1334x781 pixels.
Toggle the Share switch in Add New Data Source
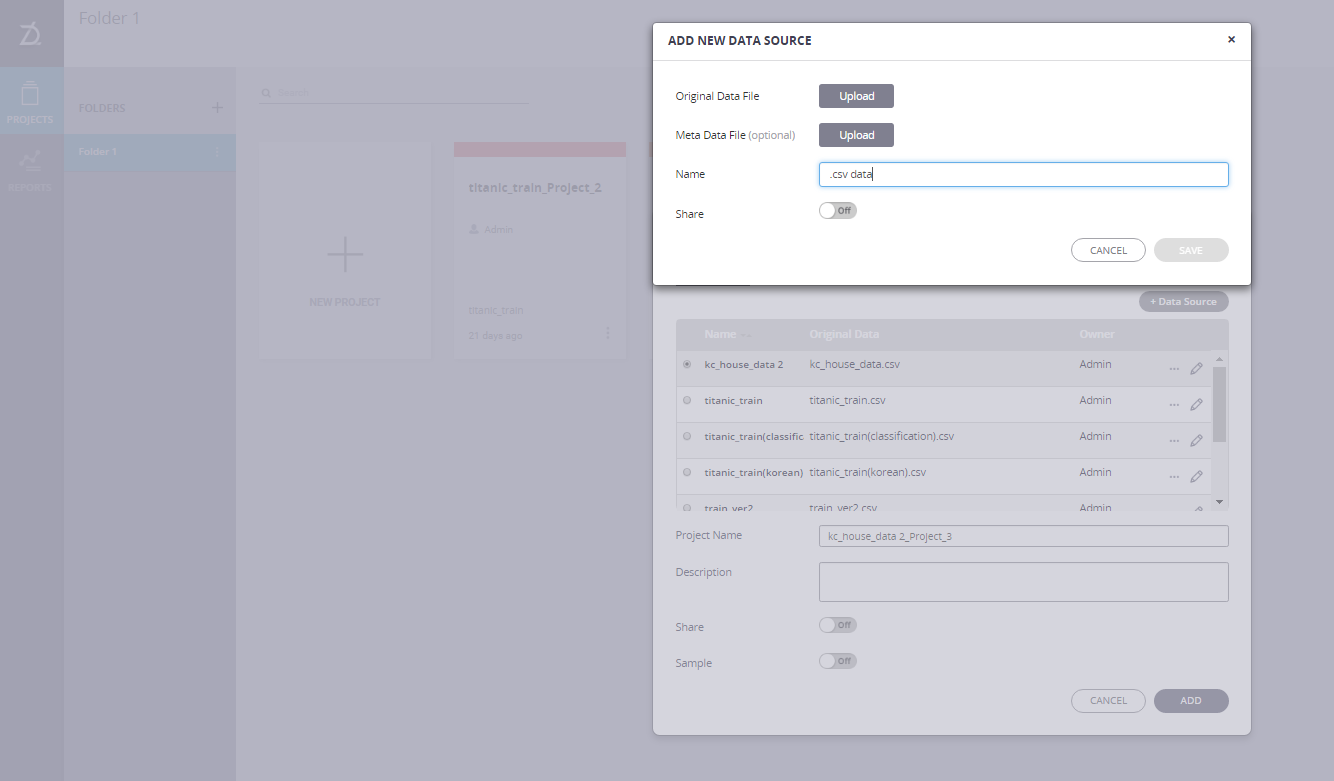(x=838, y=211)
